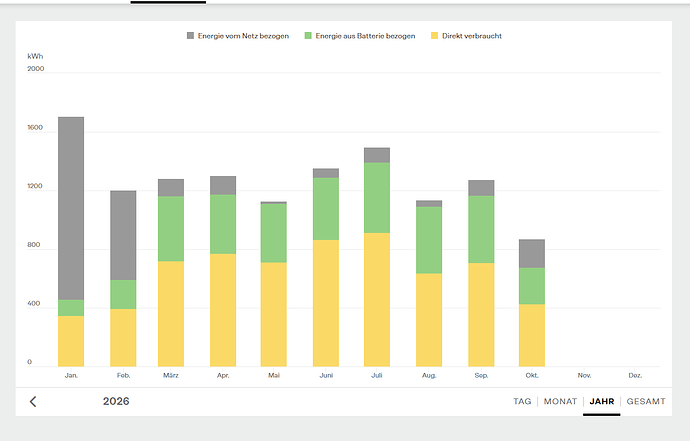Viewport: 690px width, 441px height.
Task: Select the JAHR tab
Action: 602,401
